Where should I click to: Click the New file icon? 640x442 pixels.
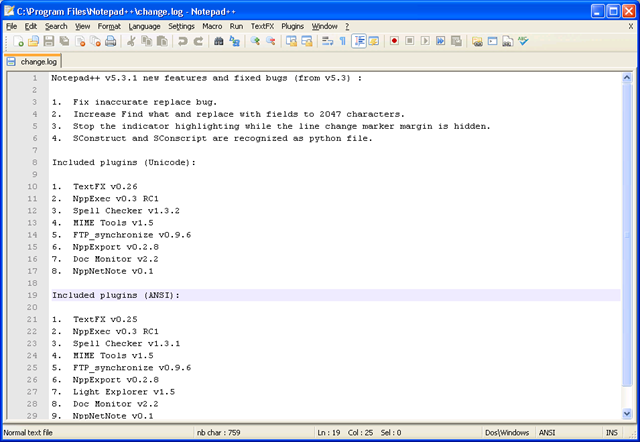click(19, 42)
